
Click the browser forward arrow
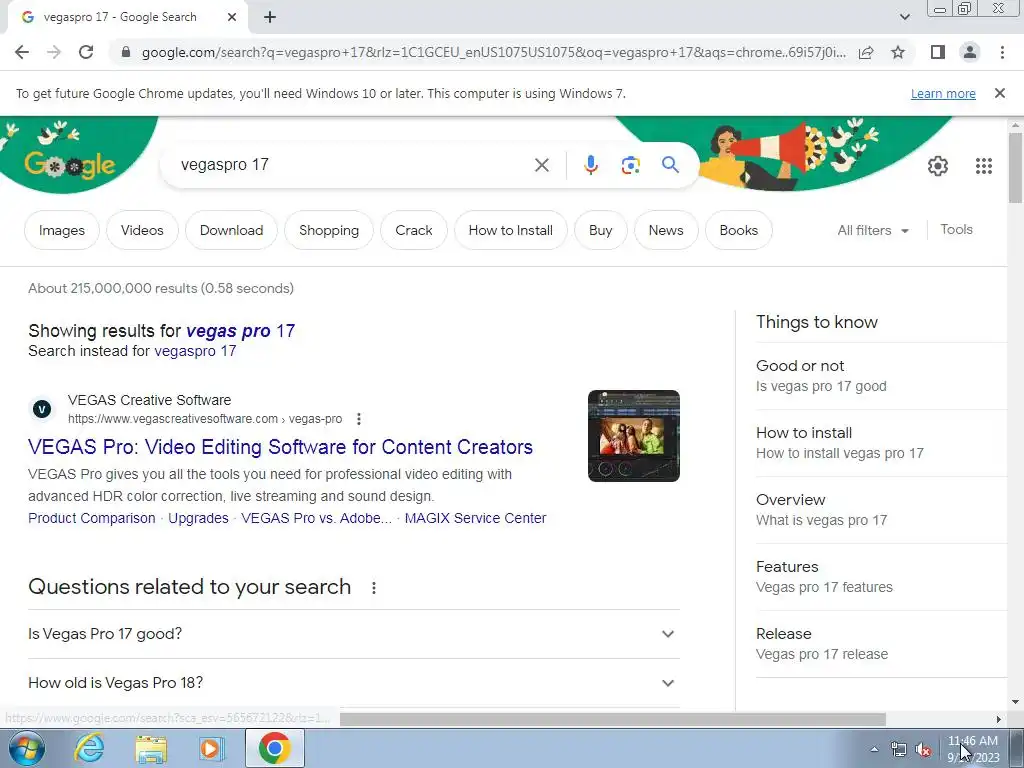tap(54, 52)
